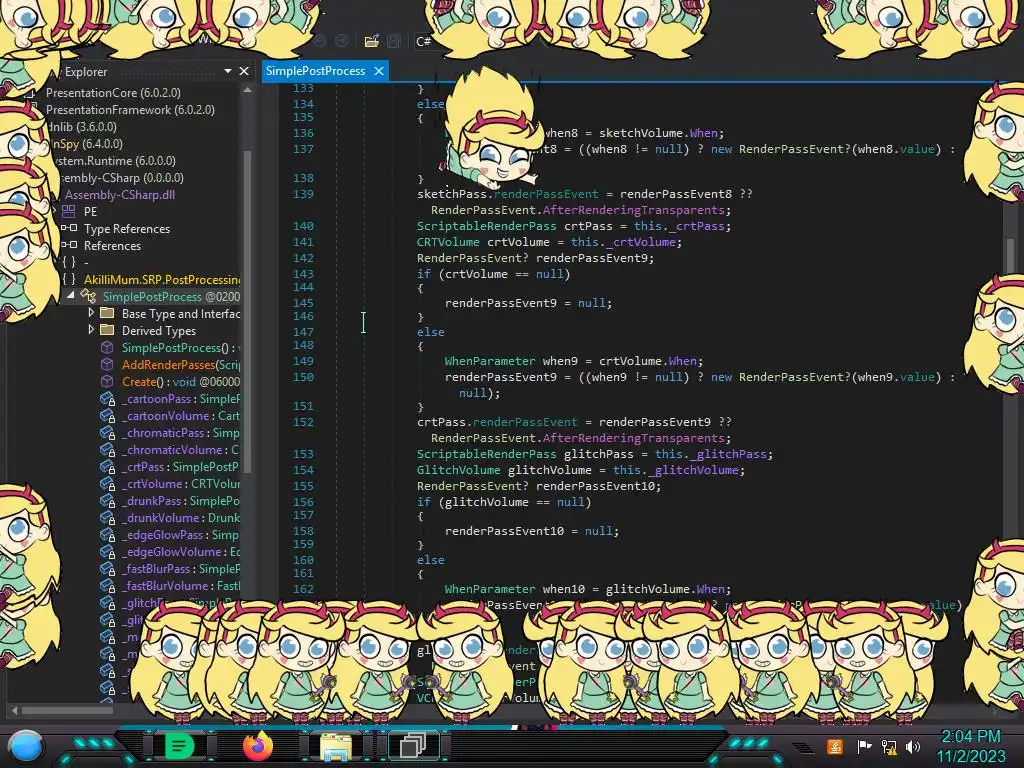Select PresentationCore (6.0.2.0) assembly

tap(113, 93)
